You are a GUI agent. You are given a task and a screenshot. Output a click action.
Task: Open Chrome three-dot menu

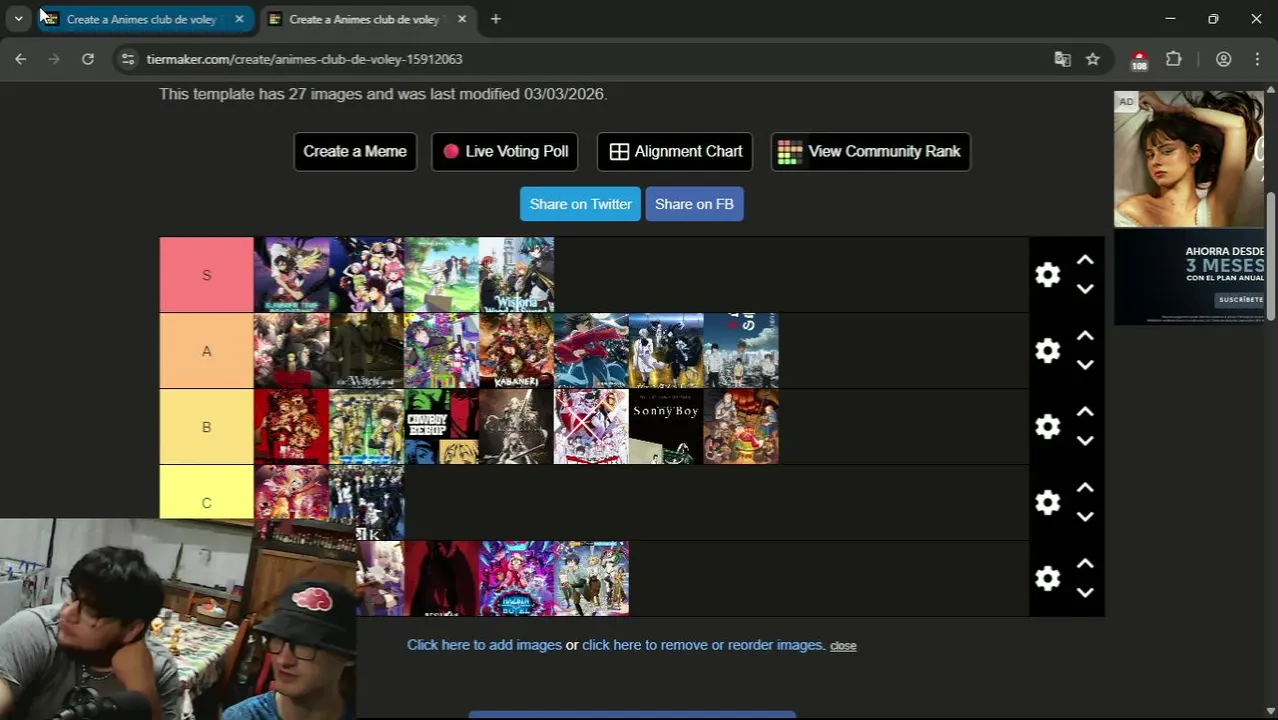click(1257, 59)
